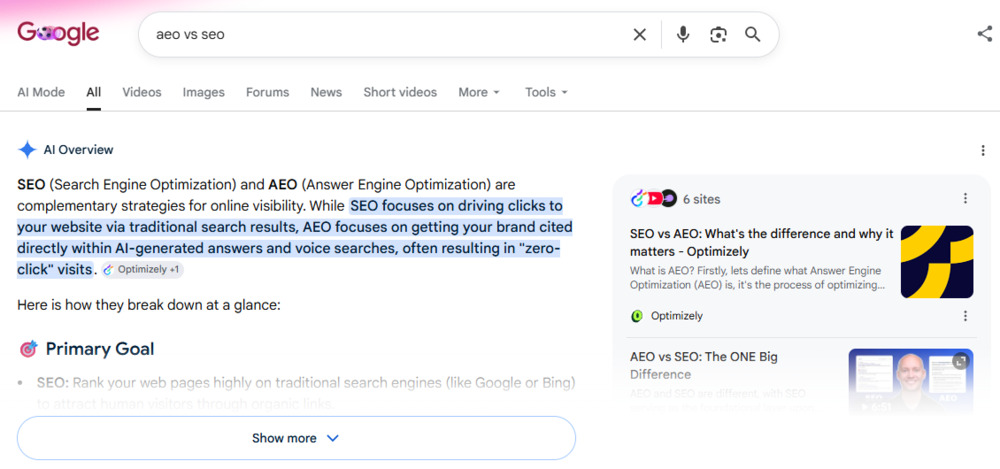1000x469 pixels.
Task: Click the Optimizely favicon under the first result
Action: 636,316
